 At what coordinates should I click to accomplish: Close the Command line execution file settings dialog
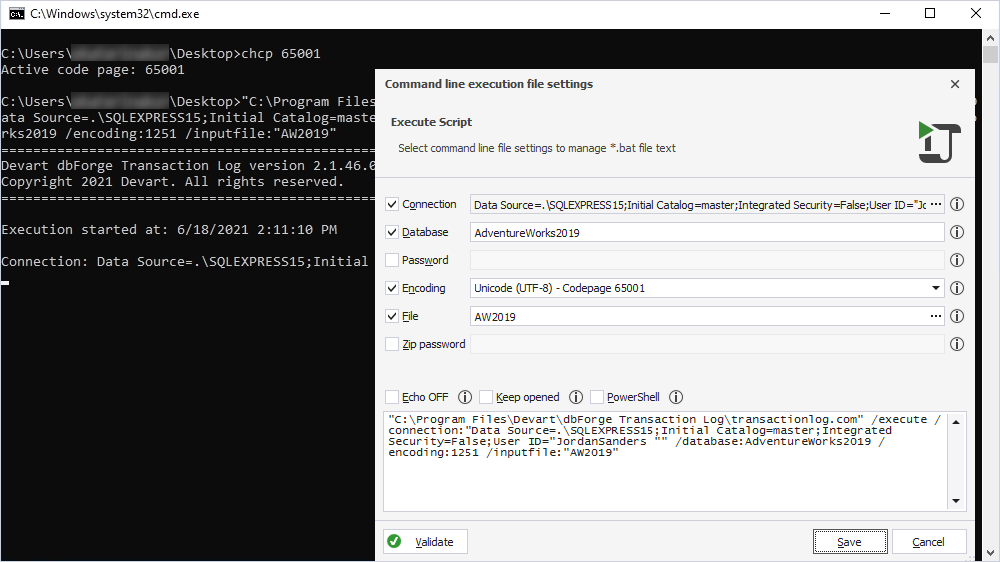pos(955,84)
